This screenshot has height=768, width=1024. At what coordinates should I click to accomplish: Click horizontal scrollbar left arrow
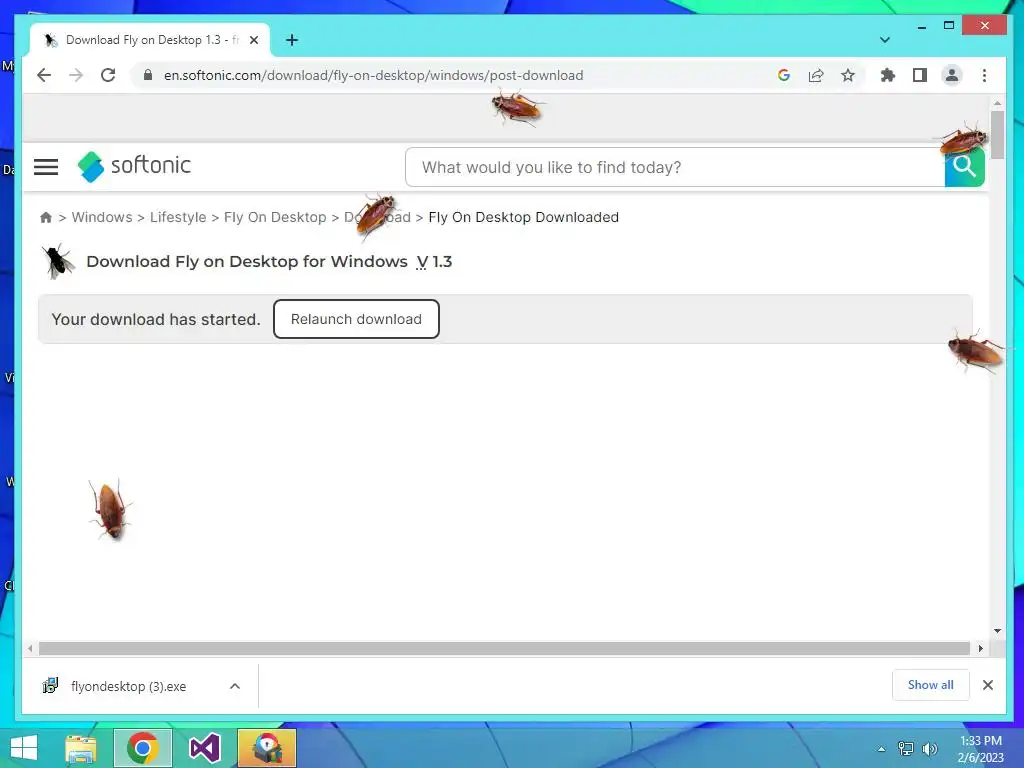30,648
